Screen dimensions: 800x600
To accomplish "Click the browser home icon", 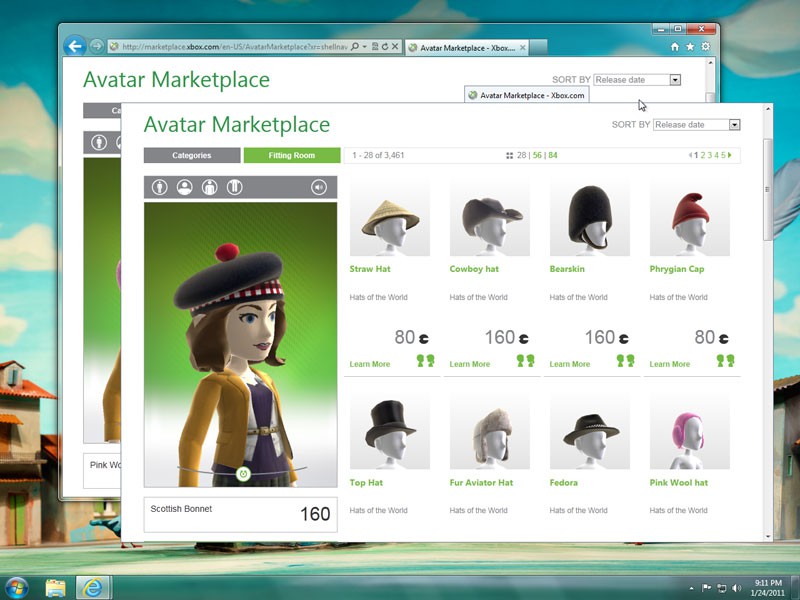I will tap(675, 46).
